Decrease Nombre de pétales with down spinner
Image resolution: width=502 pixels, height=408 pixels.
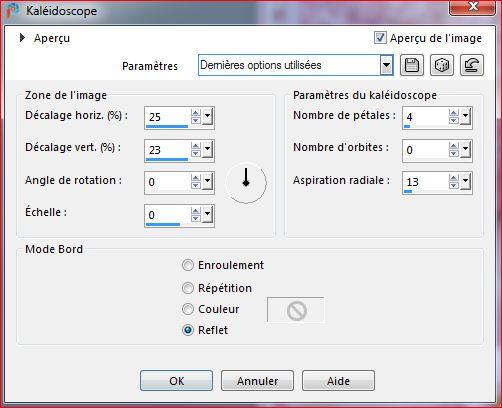453,120
